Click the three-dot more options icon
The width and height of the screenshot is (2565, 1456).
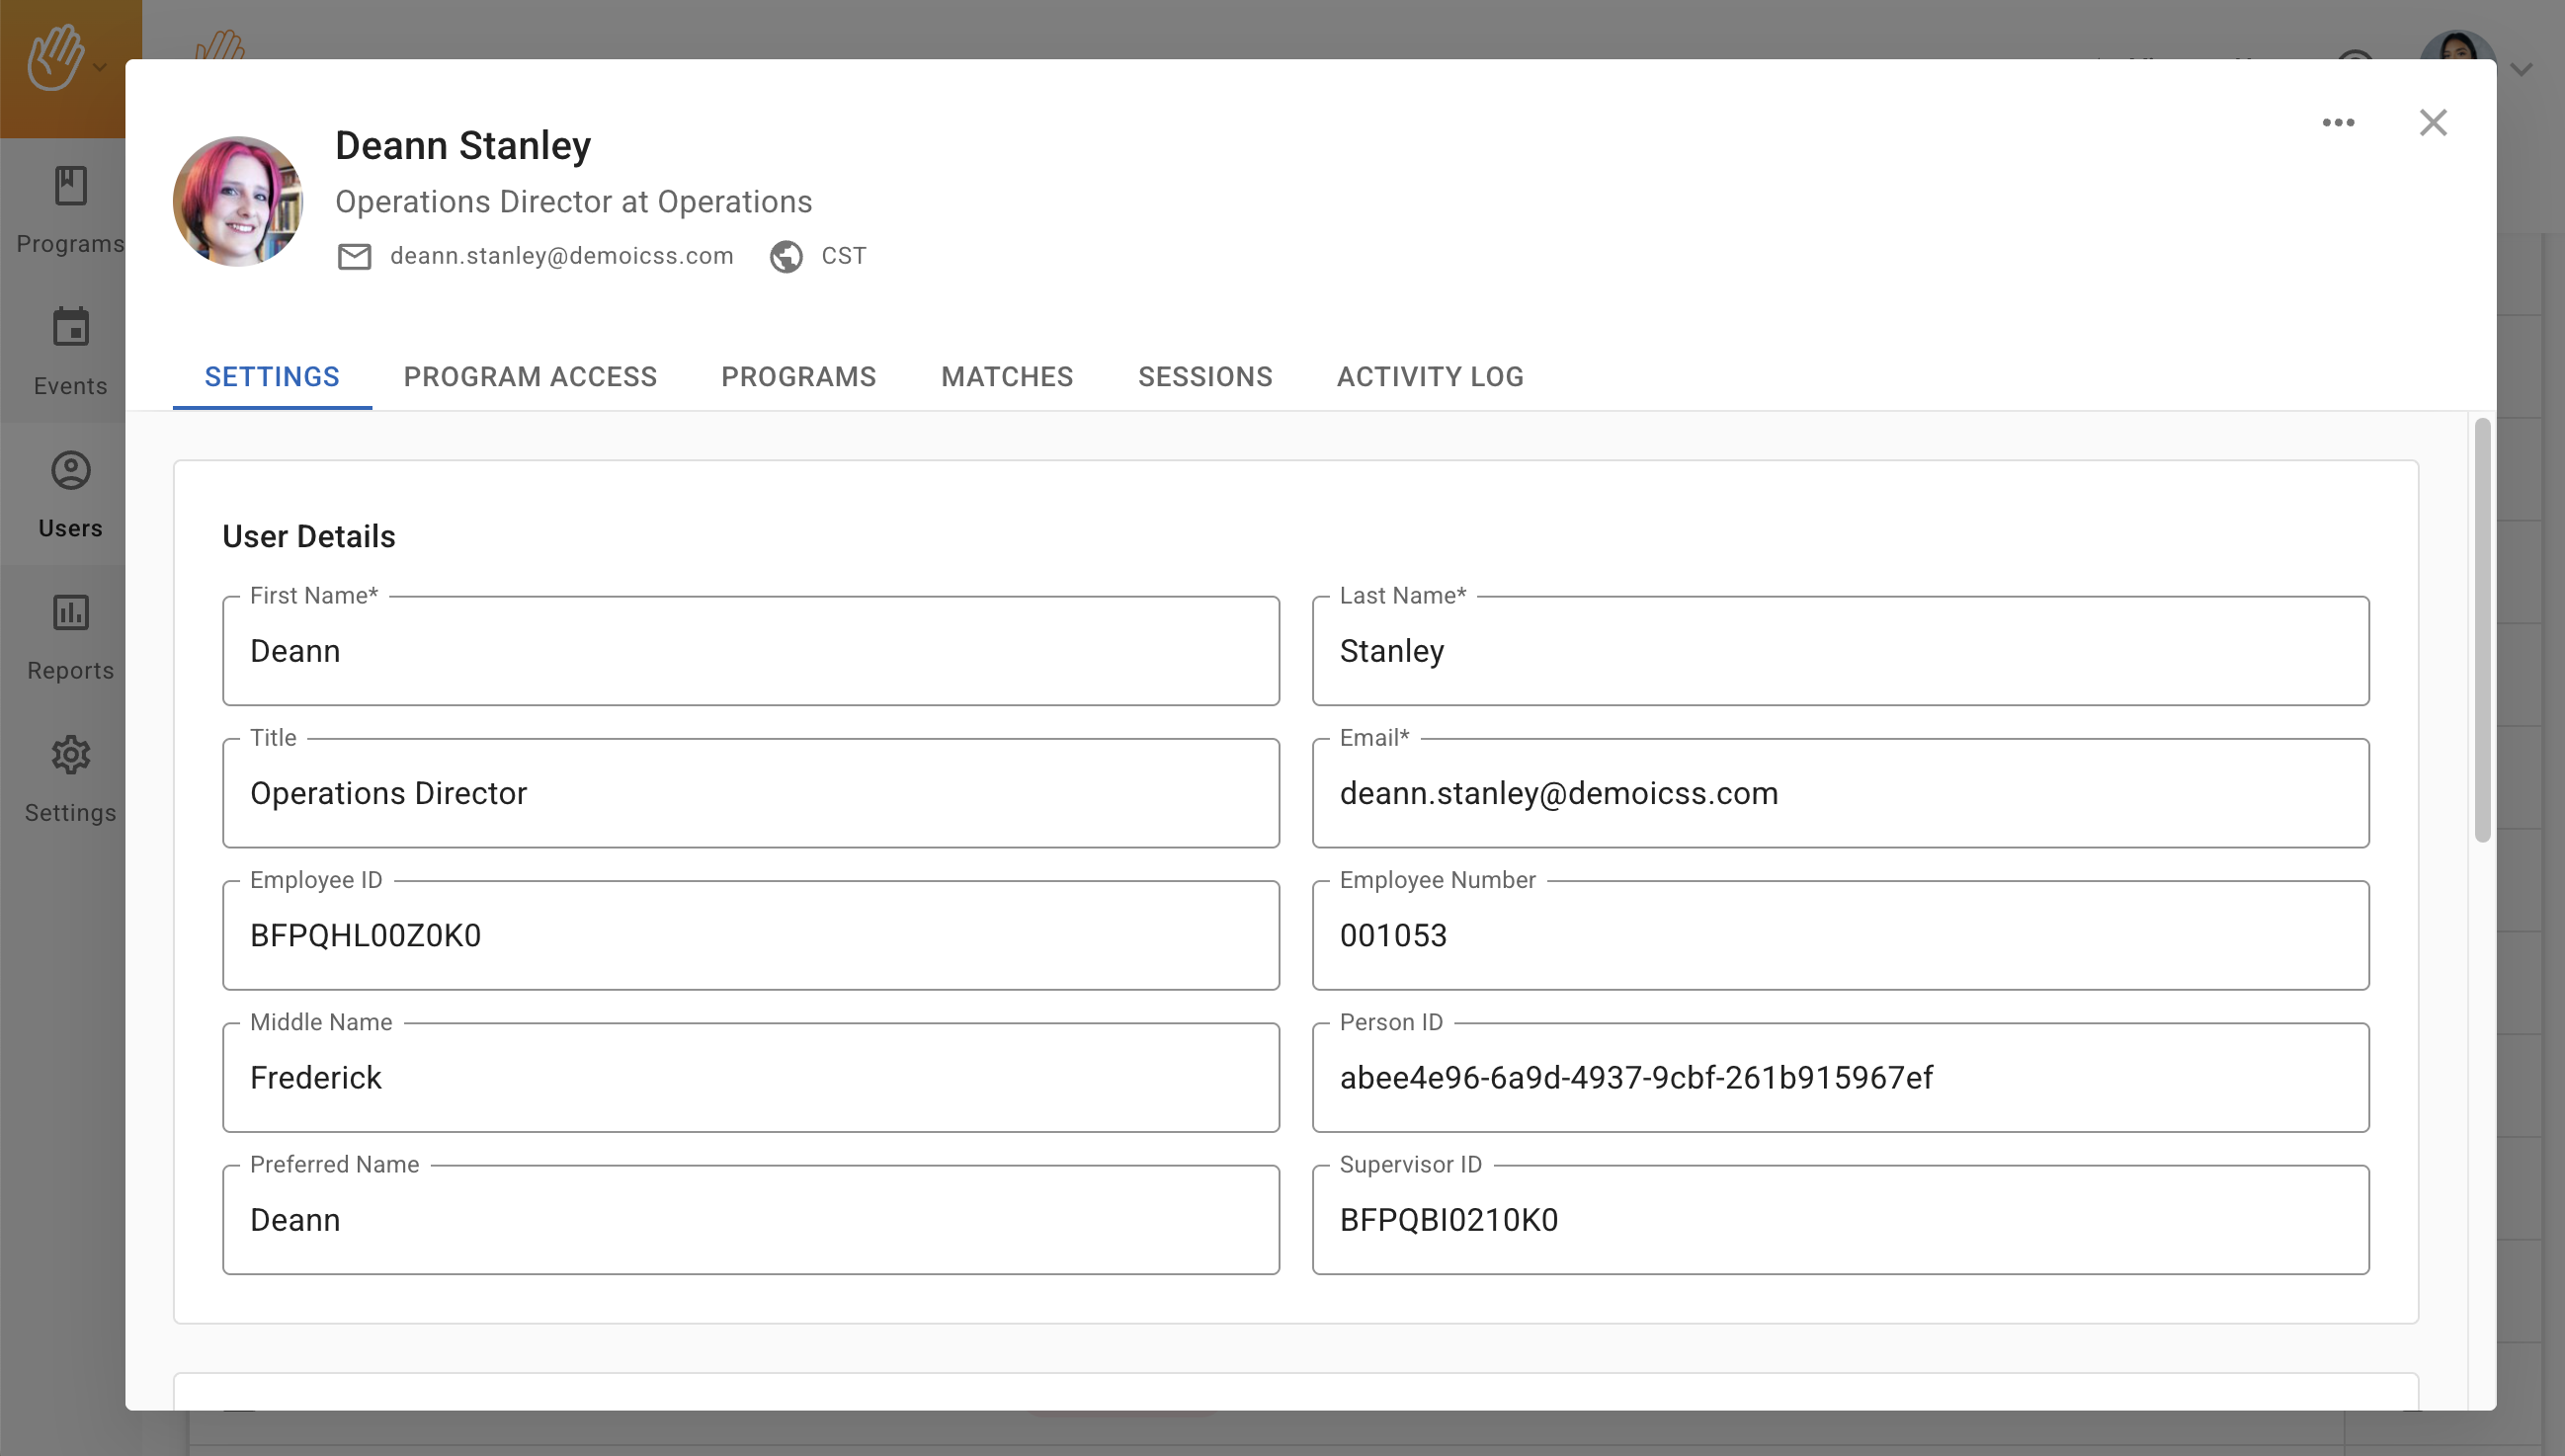pyautogui.click(x=2338, y=123)
